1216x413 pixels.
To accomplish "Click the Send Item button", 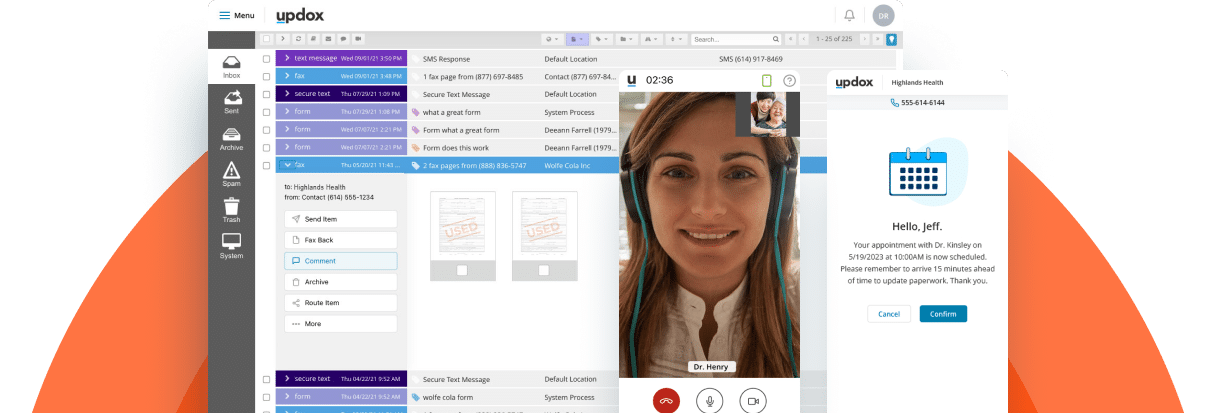I will point(340,219).
